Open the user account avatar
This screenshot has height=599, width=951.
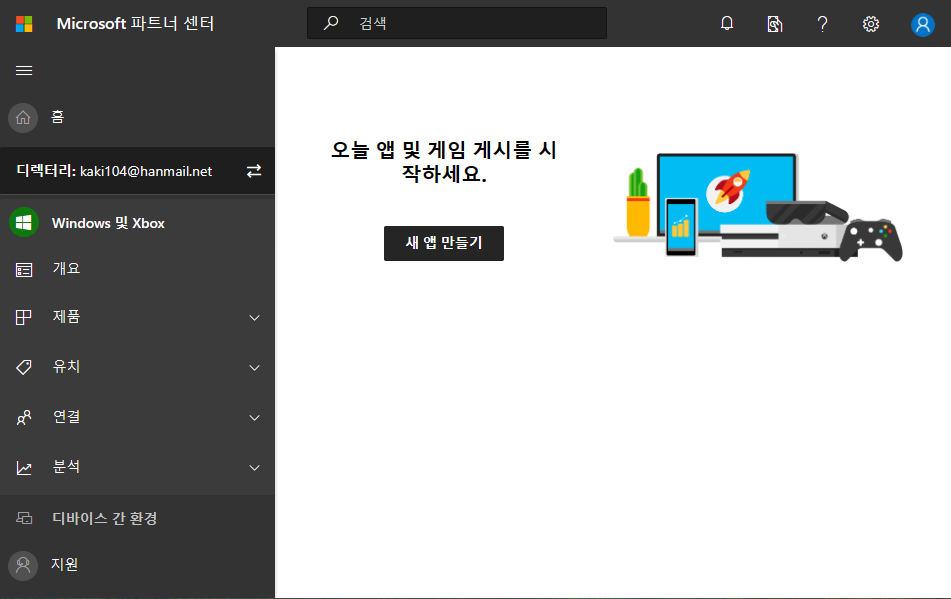tap(922, 24)
